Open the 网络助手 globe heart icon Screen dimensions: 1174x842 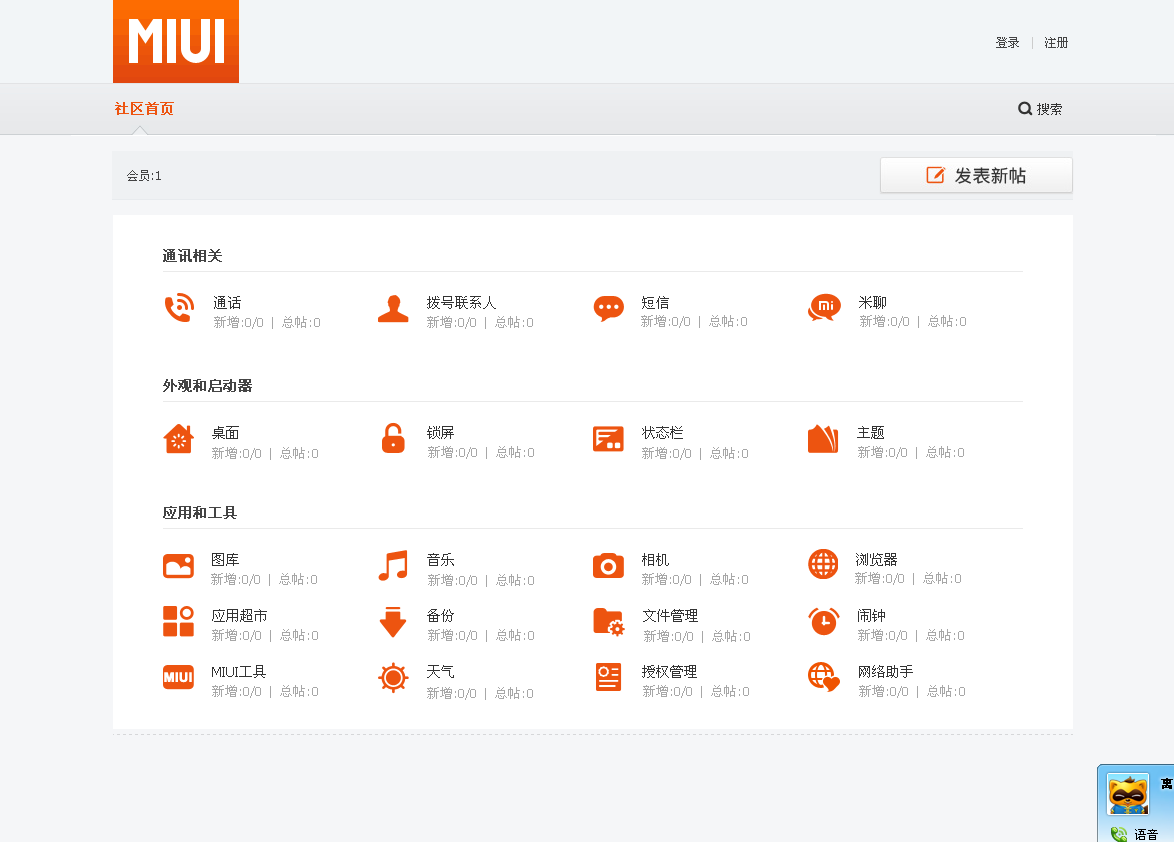coord(824,677)
